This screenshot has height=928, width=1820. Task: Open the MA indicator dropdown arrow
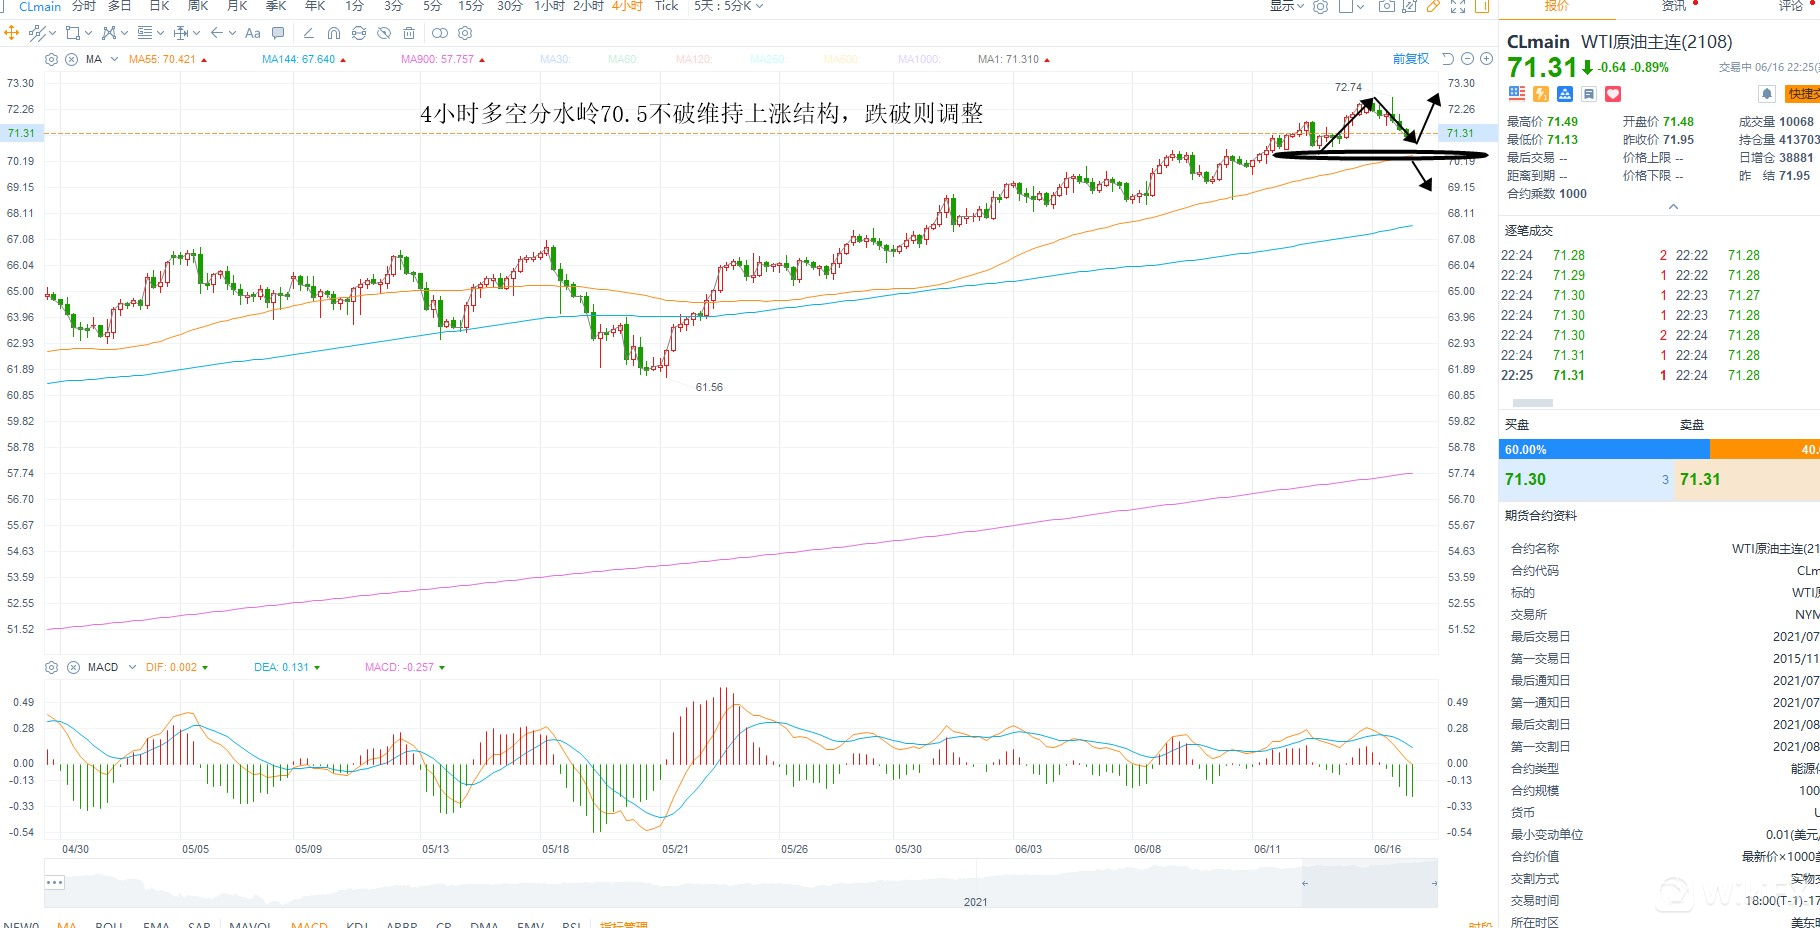[x=114, y=59]
